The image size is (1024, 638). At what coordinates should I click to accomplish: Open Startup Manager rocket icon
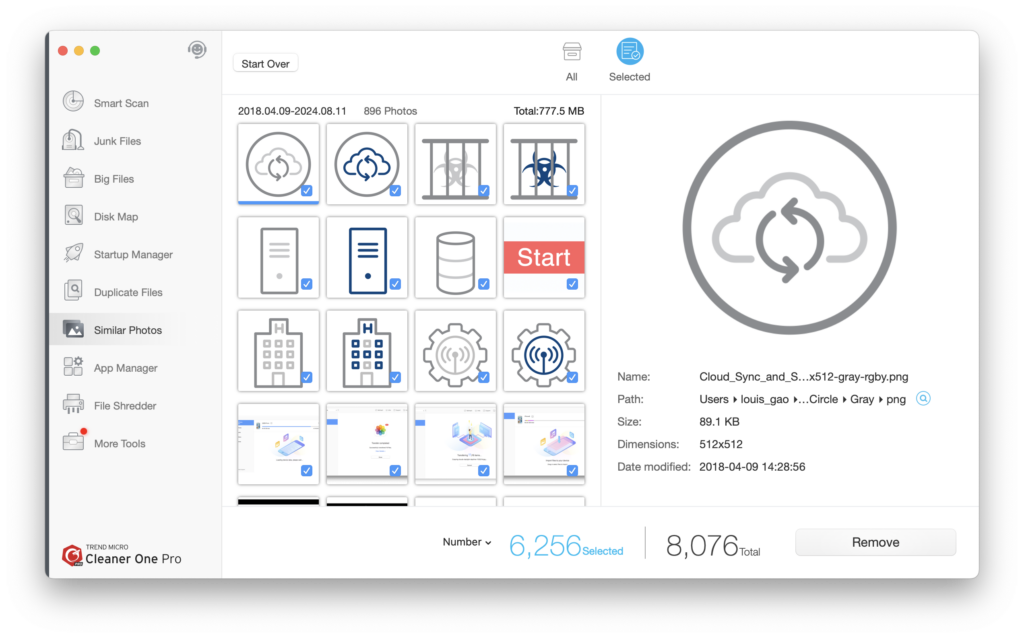[74, 254]
